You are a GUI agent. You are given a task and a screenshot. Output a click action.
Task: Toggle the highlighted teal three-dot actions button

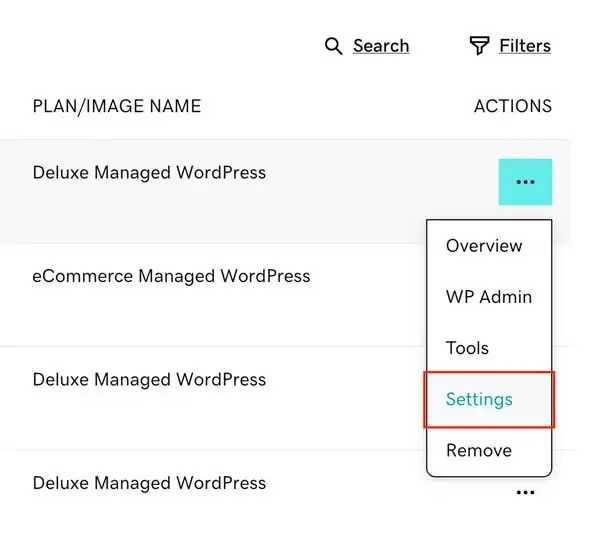click(525, 182)
